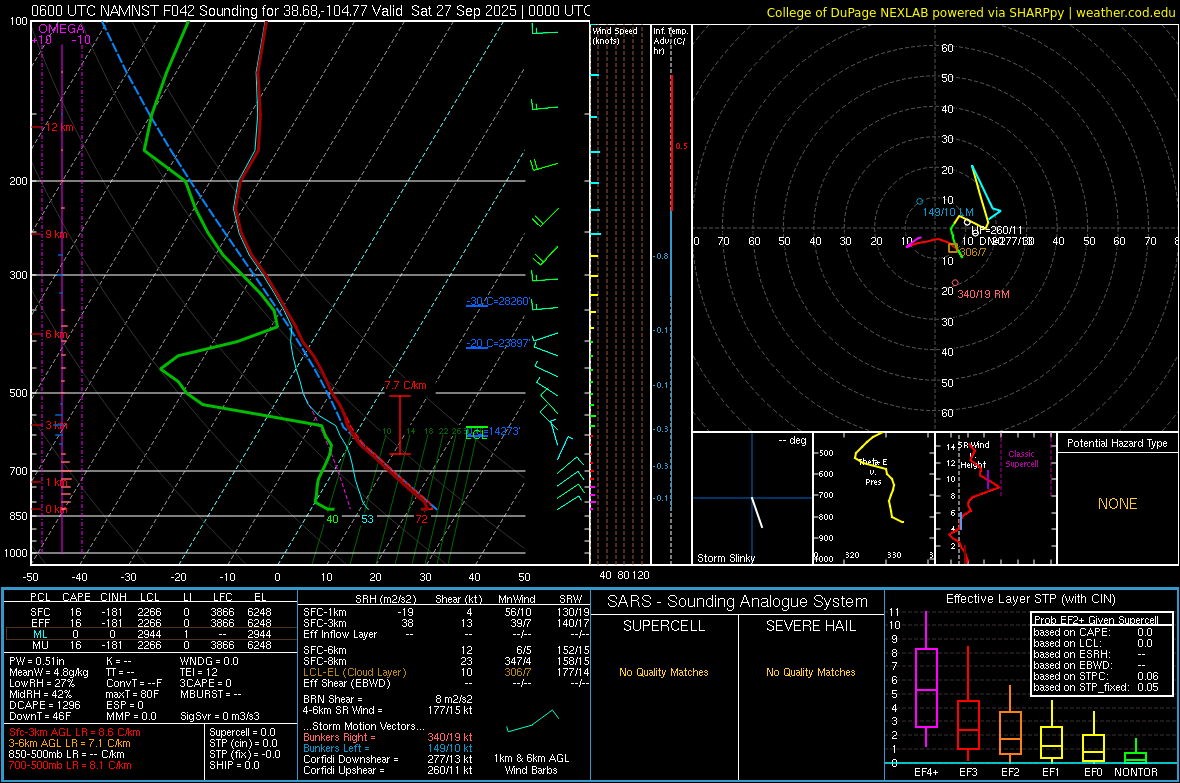This screenshot has height=783, width=1180.
Task: Click the DCAPE = 1296 value
Action: [x=45, y=705]
